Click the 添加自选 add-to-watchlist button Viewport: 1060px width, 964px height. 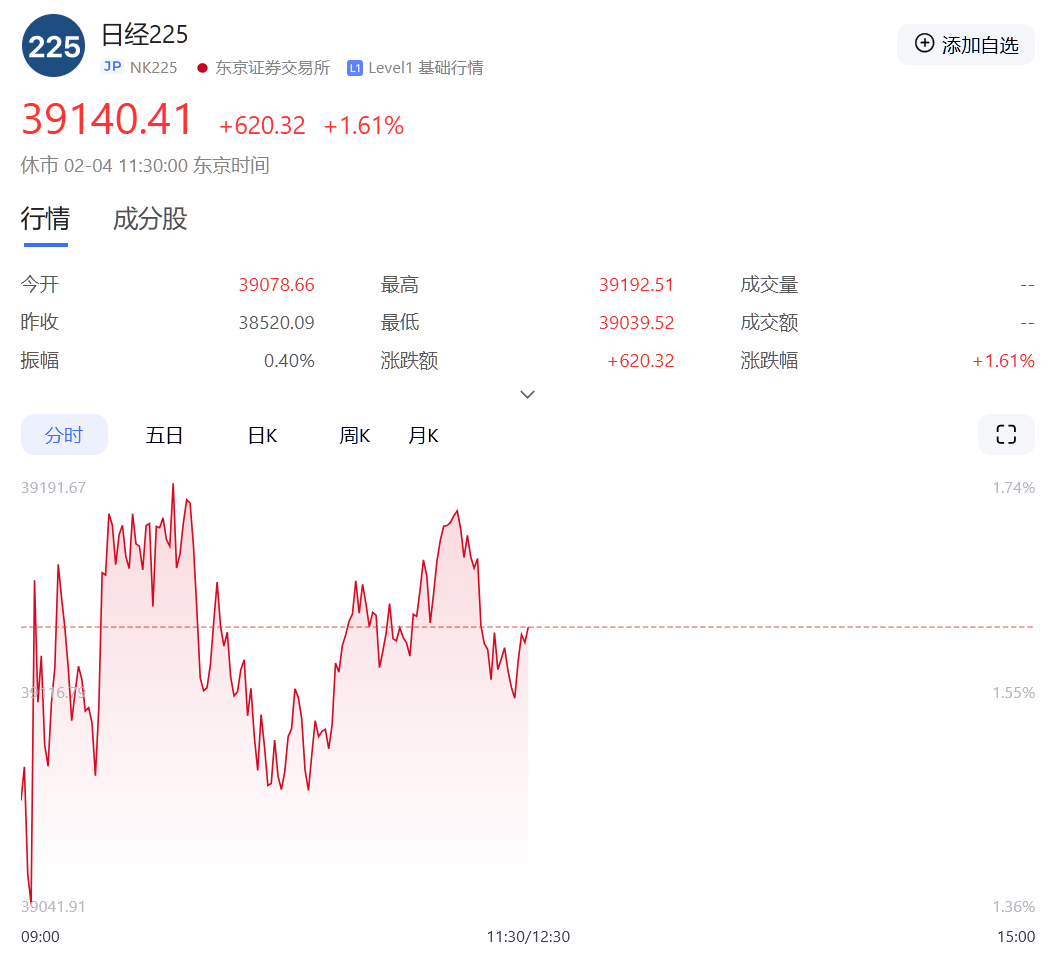[x=965, y=44]
